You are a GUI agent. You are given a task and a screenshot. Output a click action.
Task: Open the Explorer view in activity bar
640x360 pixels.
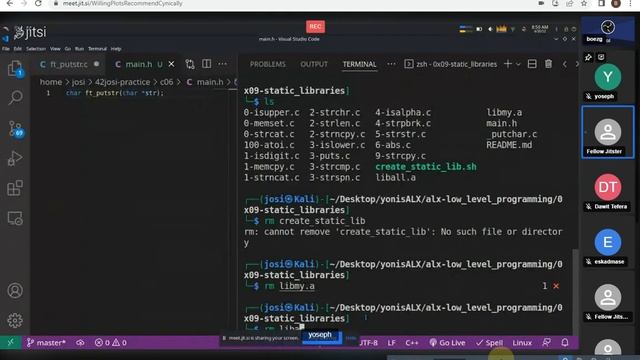coord(15,68)
